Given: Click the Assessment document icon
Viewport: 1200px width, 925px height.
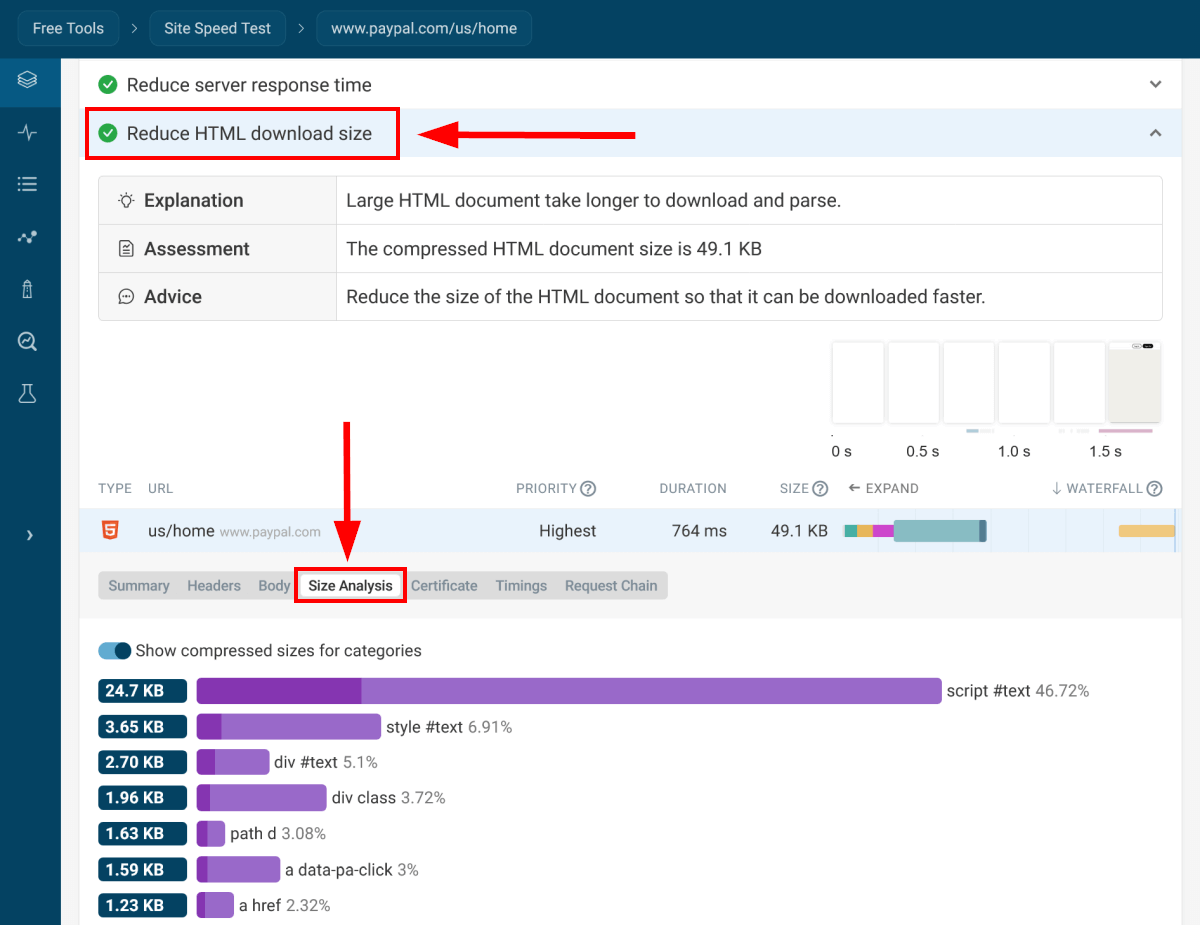Looking at the screenshot, I should pos(126,248).
